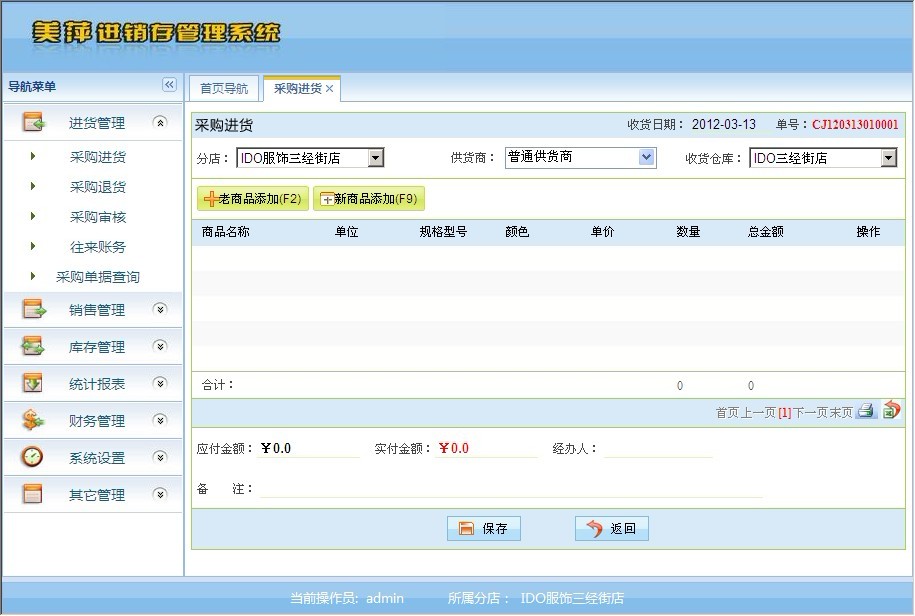Collapse the navigation menu with double-arrow icon
Image resolution: width=915 pixels, height=616 pixels.
tap(169, 85)
